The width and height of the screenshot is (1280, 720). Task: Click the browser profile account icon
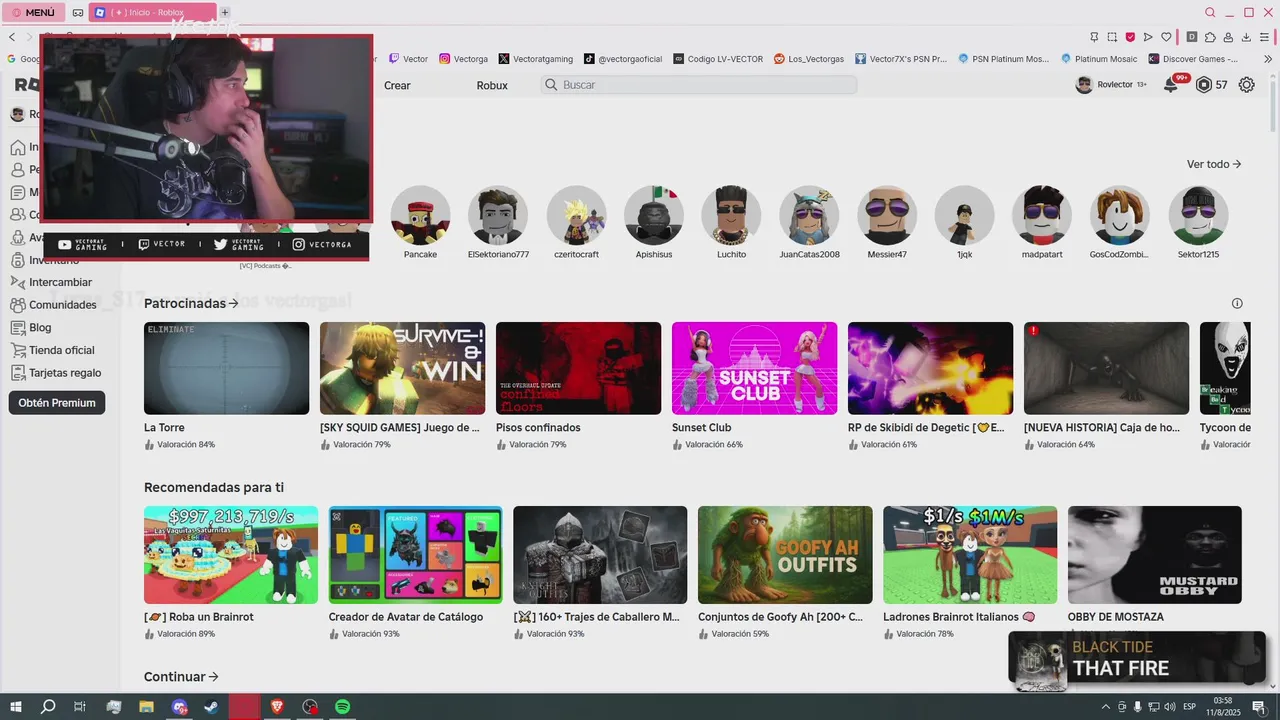(1229, 37)
